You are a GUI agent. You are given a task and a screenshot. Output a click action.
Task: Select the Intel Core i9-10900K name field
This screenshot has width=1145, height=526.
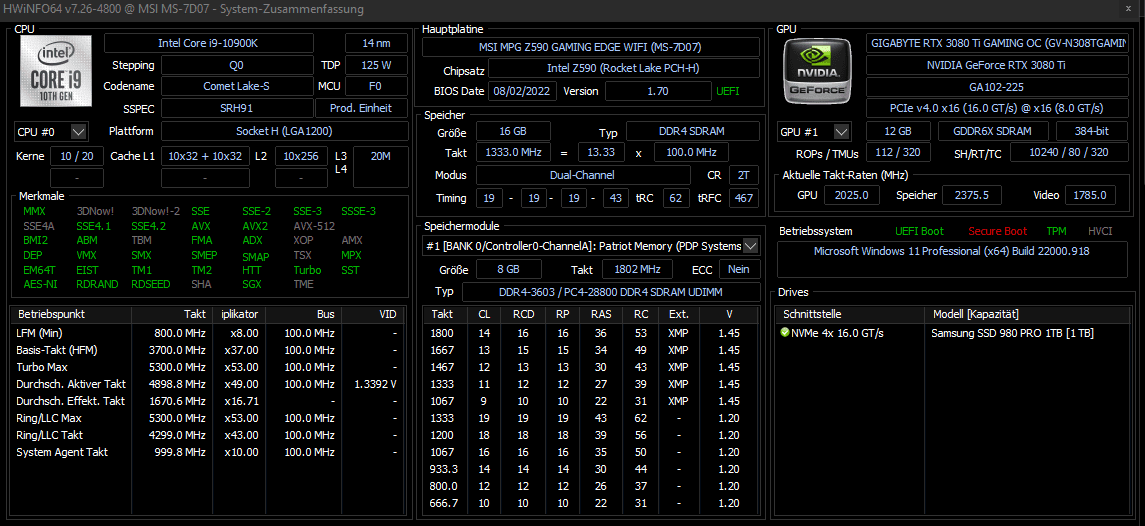pos(209,43)
